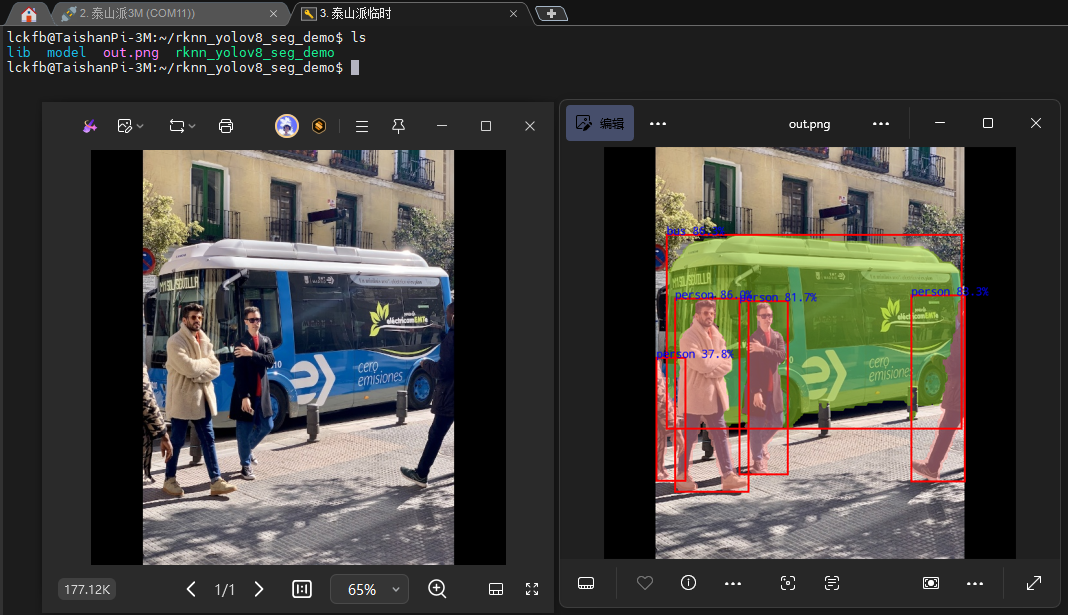Click the gold hexagon badge icon
Screen dimensions: 1068x615
[319, 126]
